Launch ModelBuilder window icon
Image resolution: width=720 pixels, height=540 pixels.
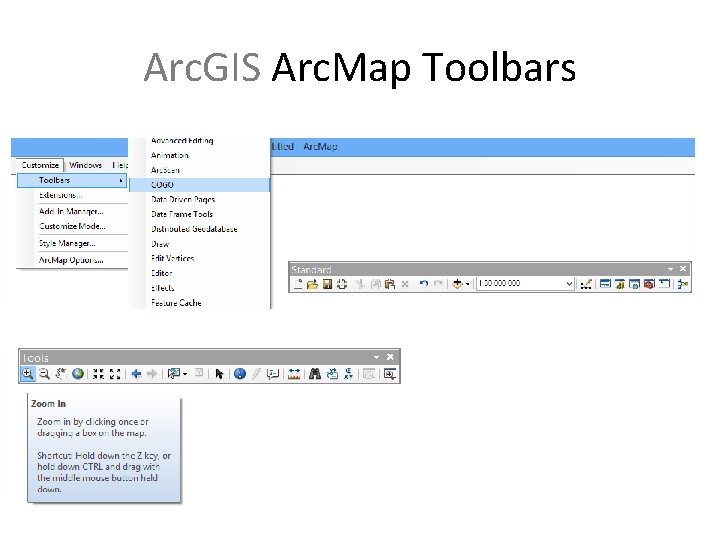point(683,284)
